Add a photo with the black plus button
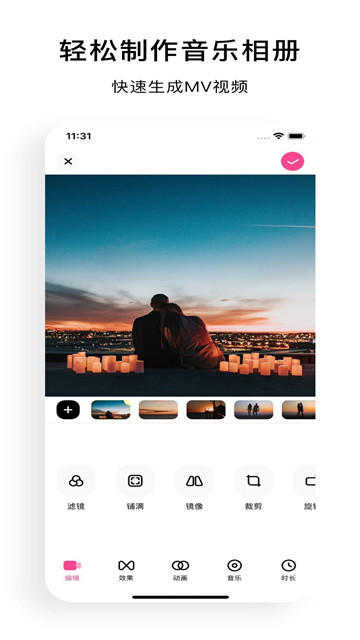 click(x=68, y=409)
